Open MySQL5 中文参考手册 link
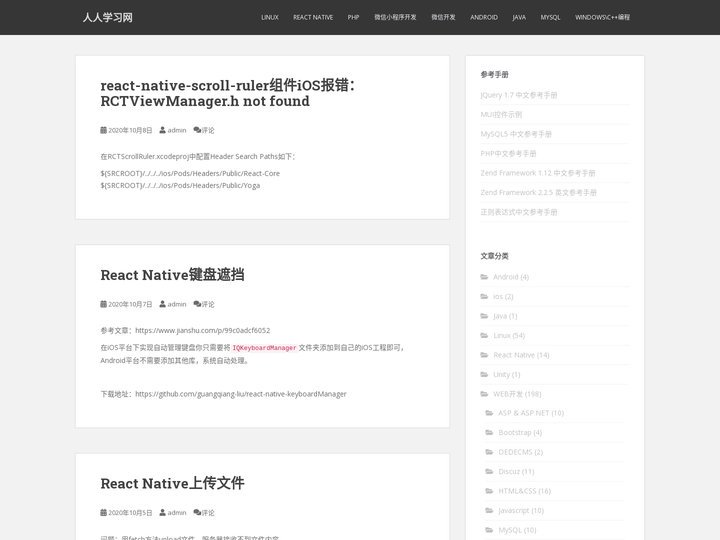Viewport: 720px width, 540px height. coord(516,134)
